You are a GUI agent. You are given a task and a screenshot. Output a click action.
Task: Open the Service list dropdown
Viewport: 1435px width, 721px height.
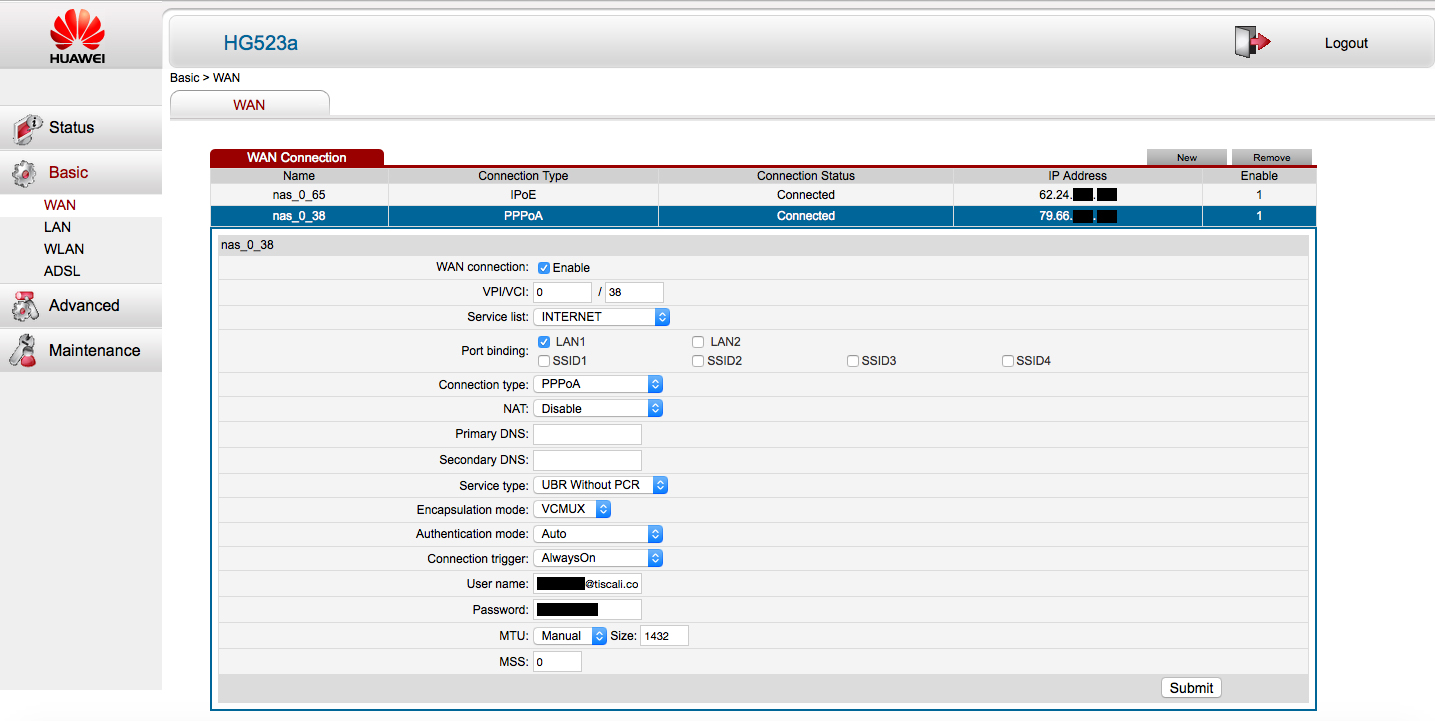(x=601, y=317)
